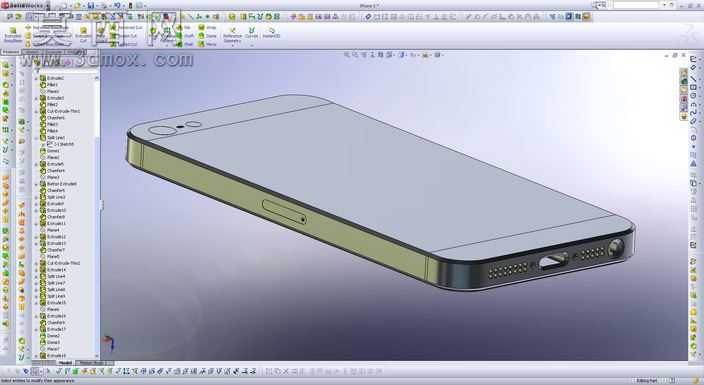704x385 pixels.
Task: Open the Curves dropdown arrow
Action: (252, 45)
